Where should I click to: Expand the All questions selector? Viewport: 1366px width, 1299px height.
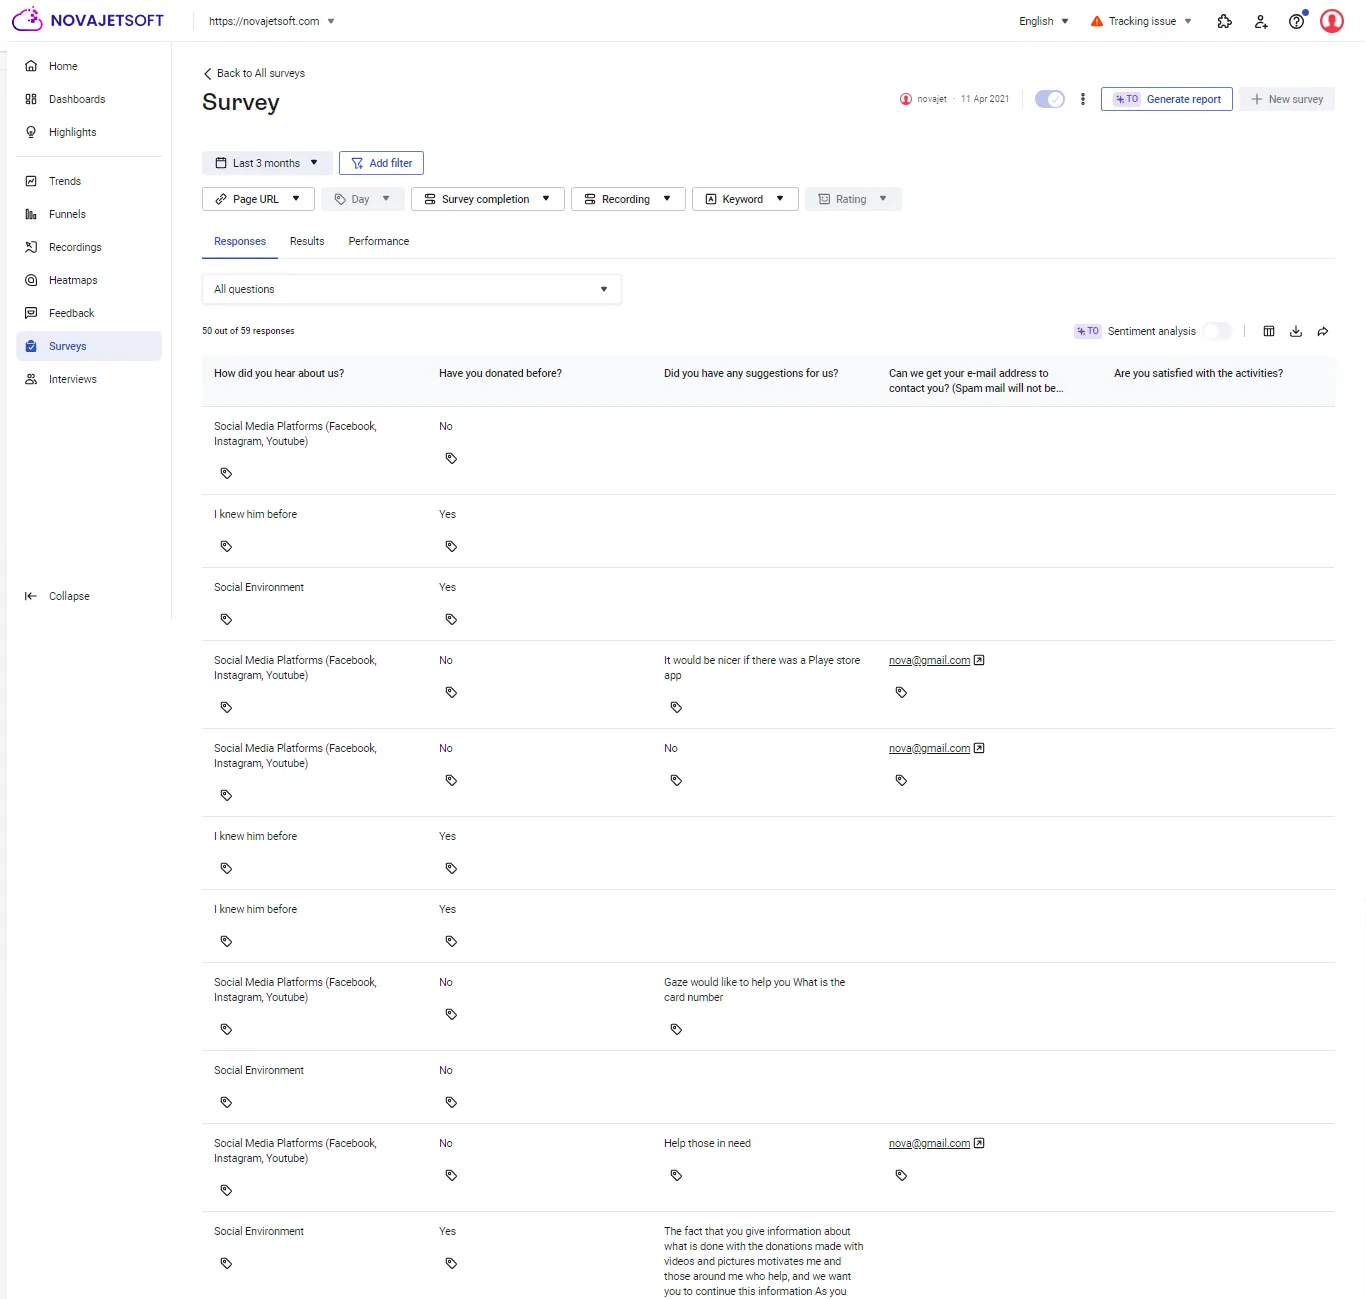pos(412,289)
